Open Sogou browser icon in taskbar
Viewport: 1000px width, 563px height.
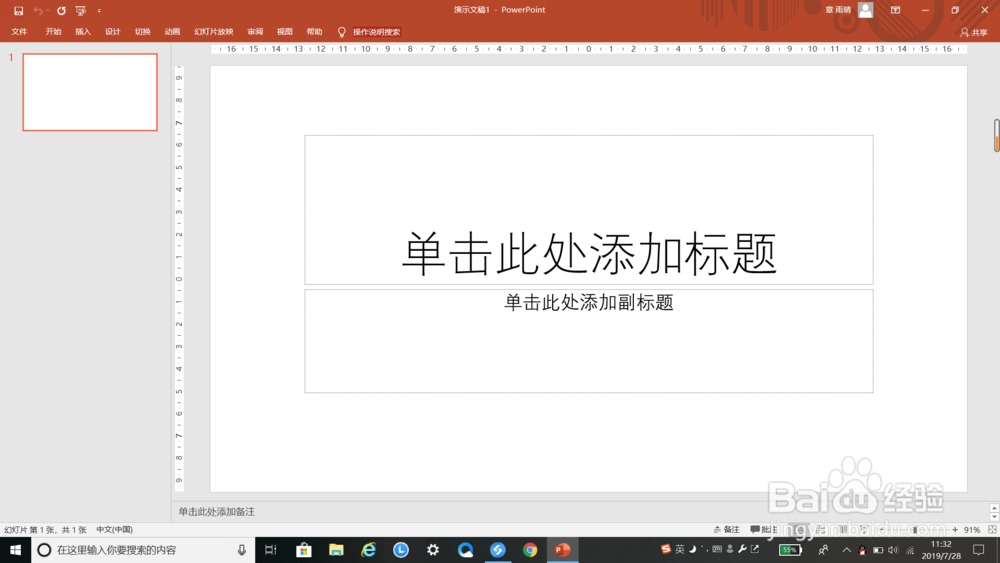point(497,550)
